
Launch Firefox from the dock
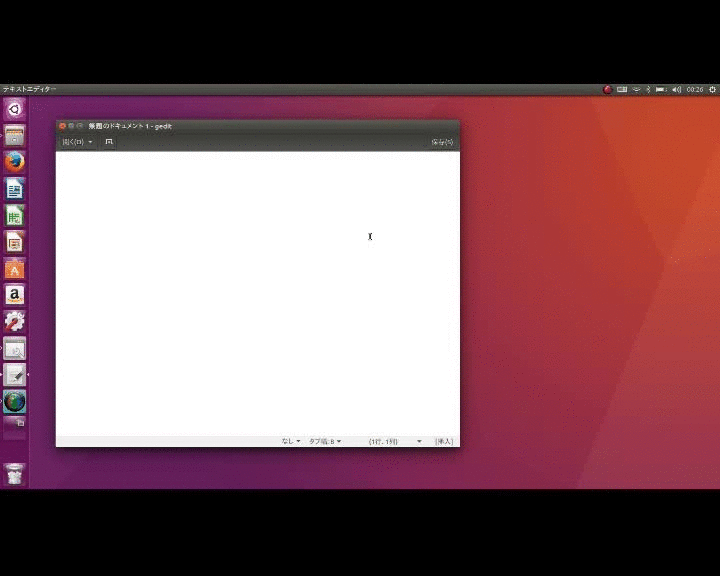tap(14, 162)
